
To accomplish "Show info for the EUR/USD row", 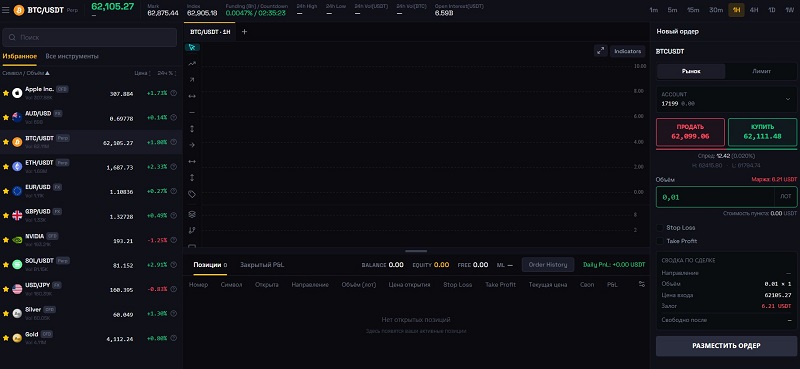I will coord(173,191).
